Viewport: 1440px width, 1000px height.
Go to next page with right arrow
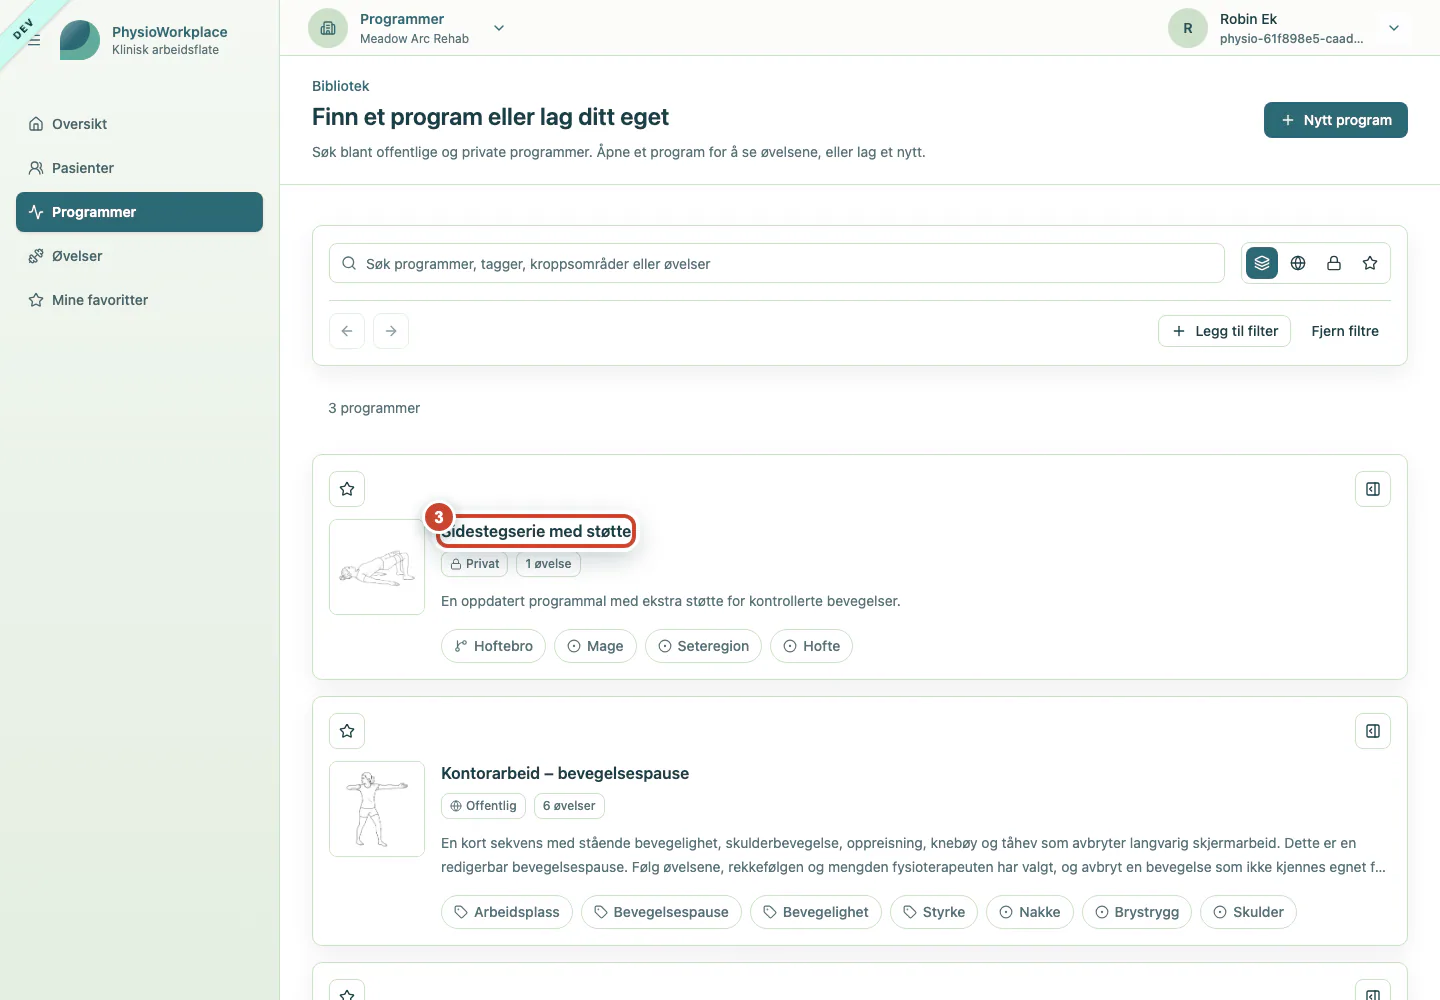(x=391, y=331)
